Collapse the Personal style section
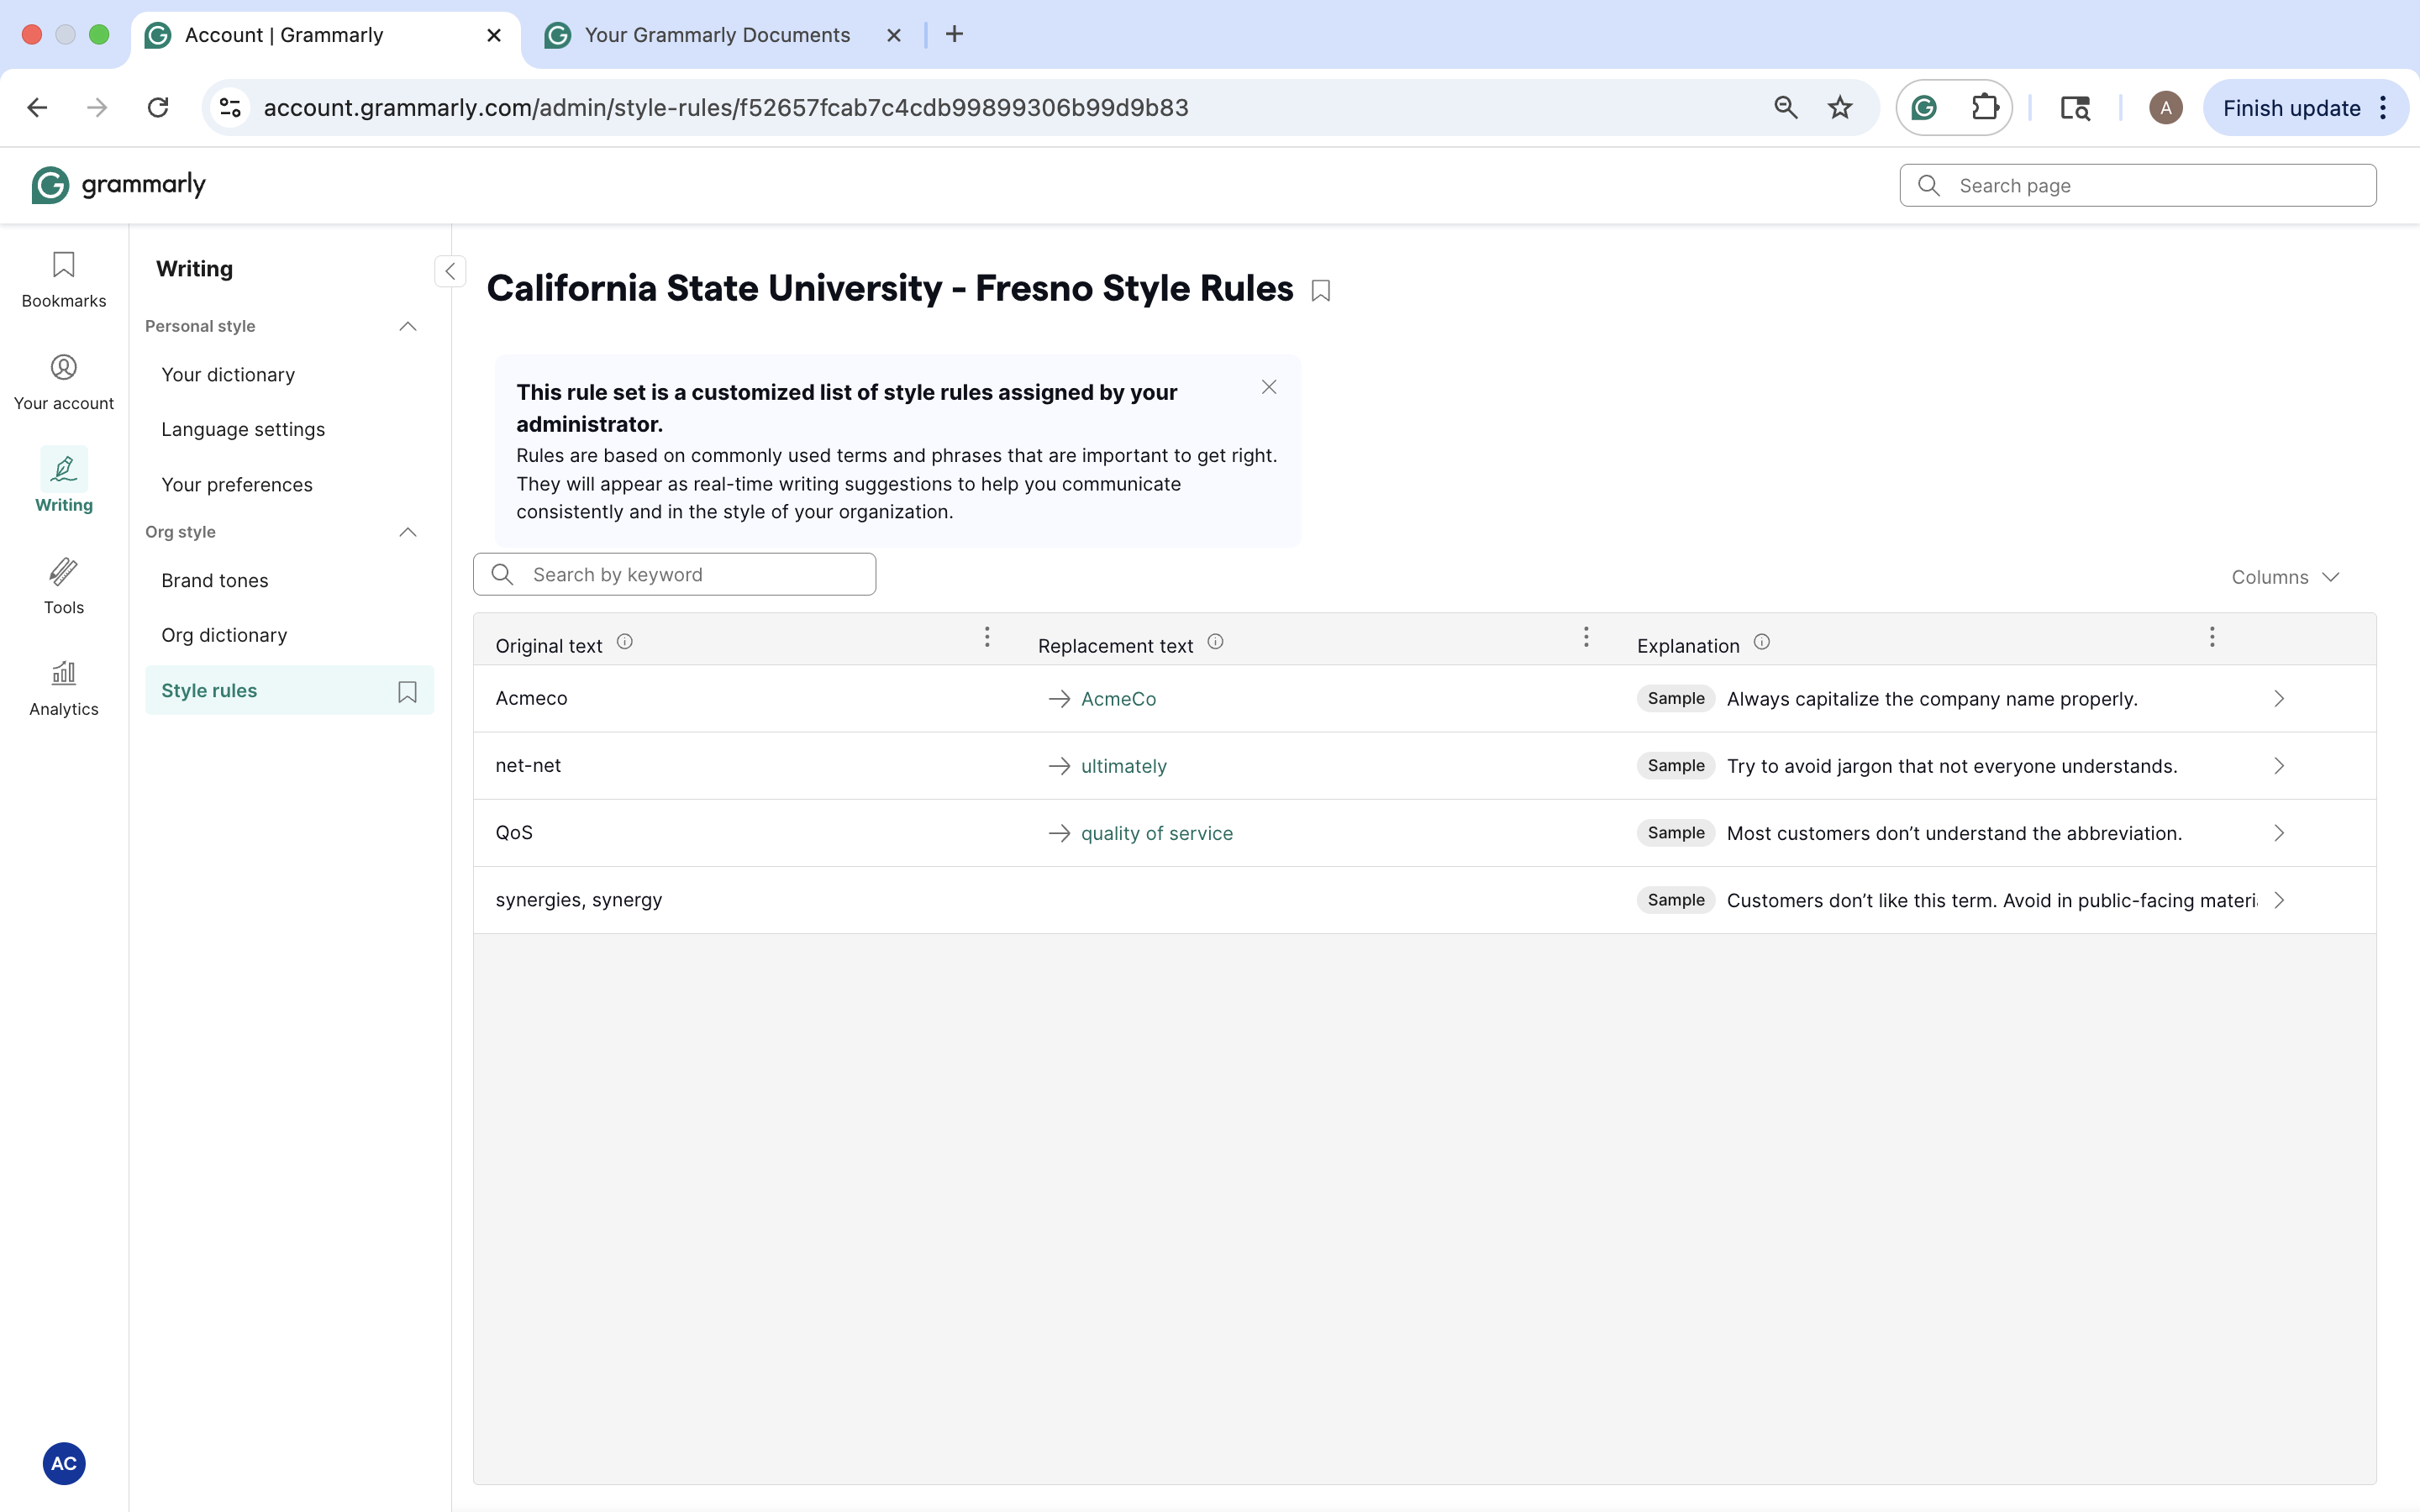This screenshot has height=1512, width=2420. (x=407, y=326)
